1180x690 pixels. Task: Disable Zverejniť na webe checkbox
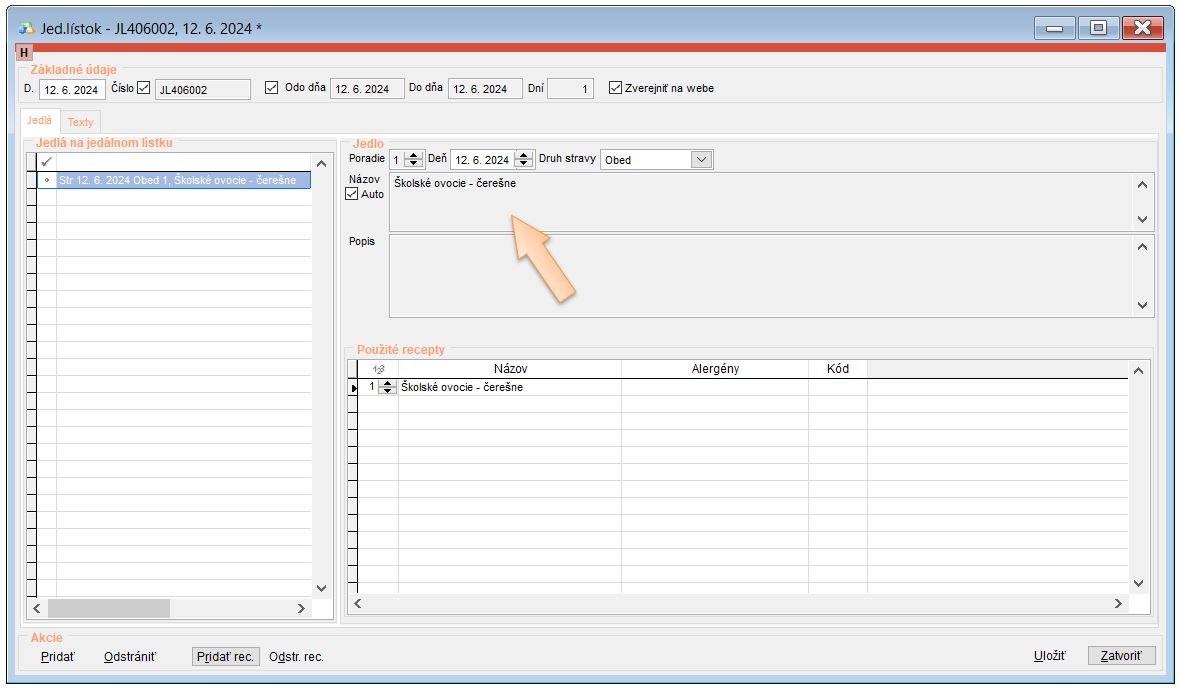tap(615, 88)
